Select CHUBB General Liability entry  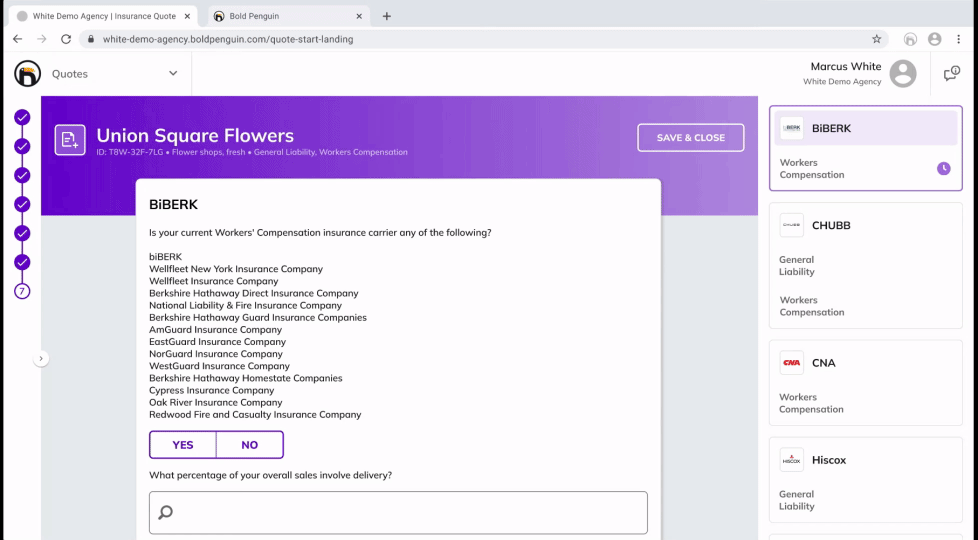(x=797, y=266)
